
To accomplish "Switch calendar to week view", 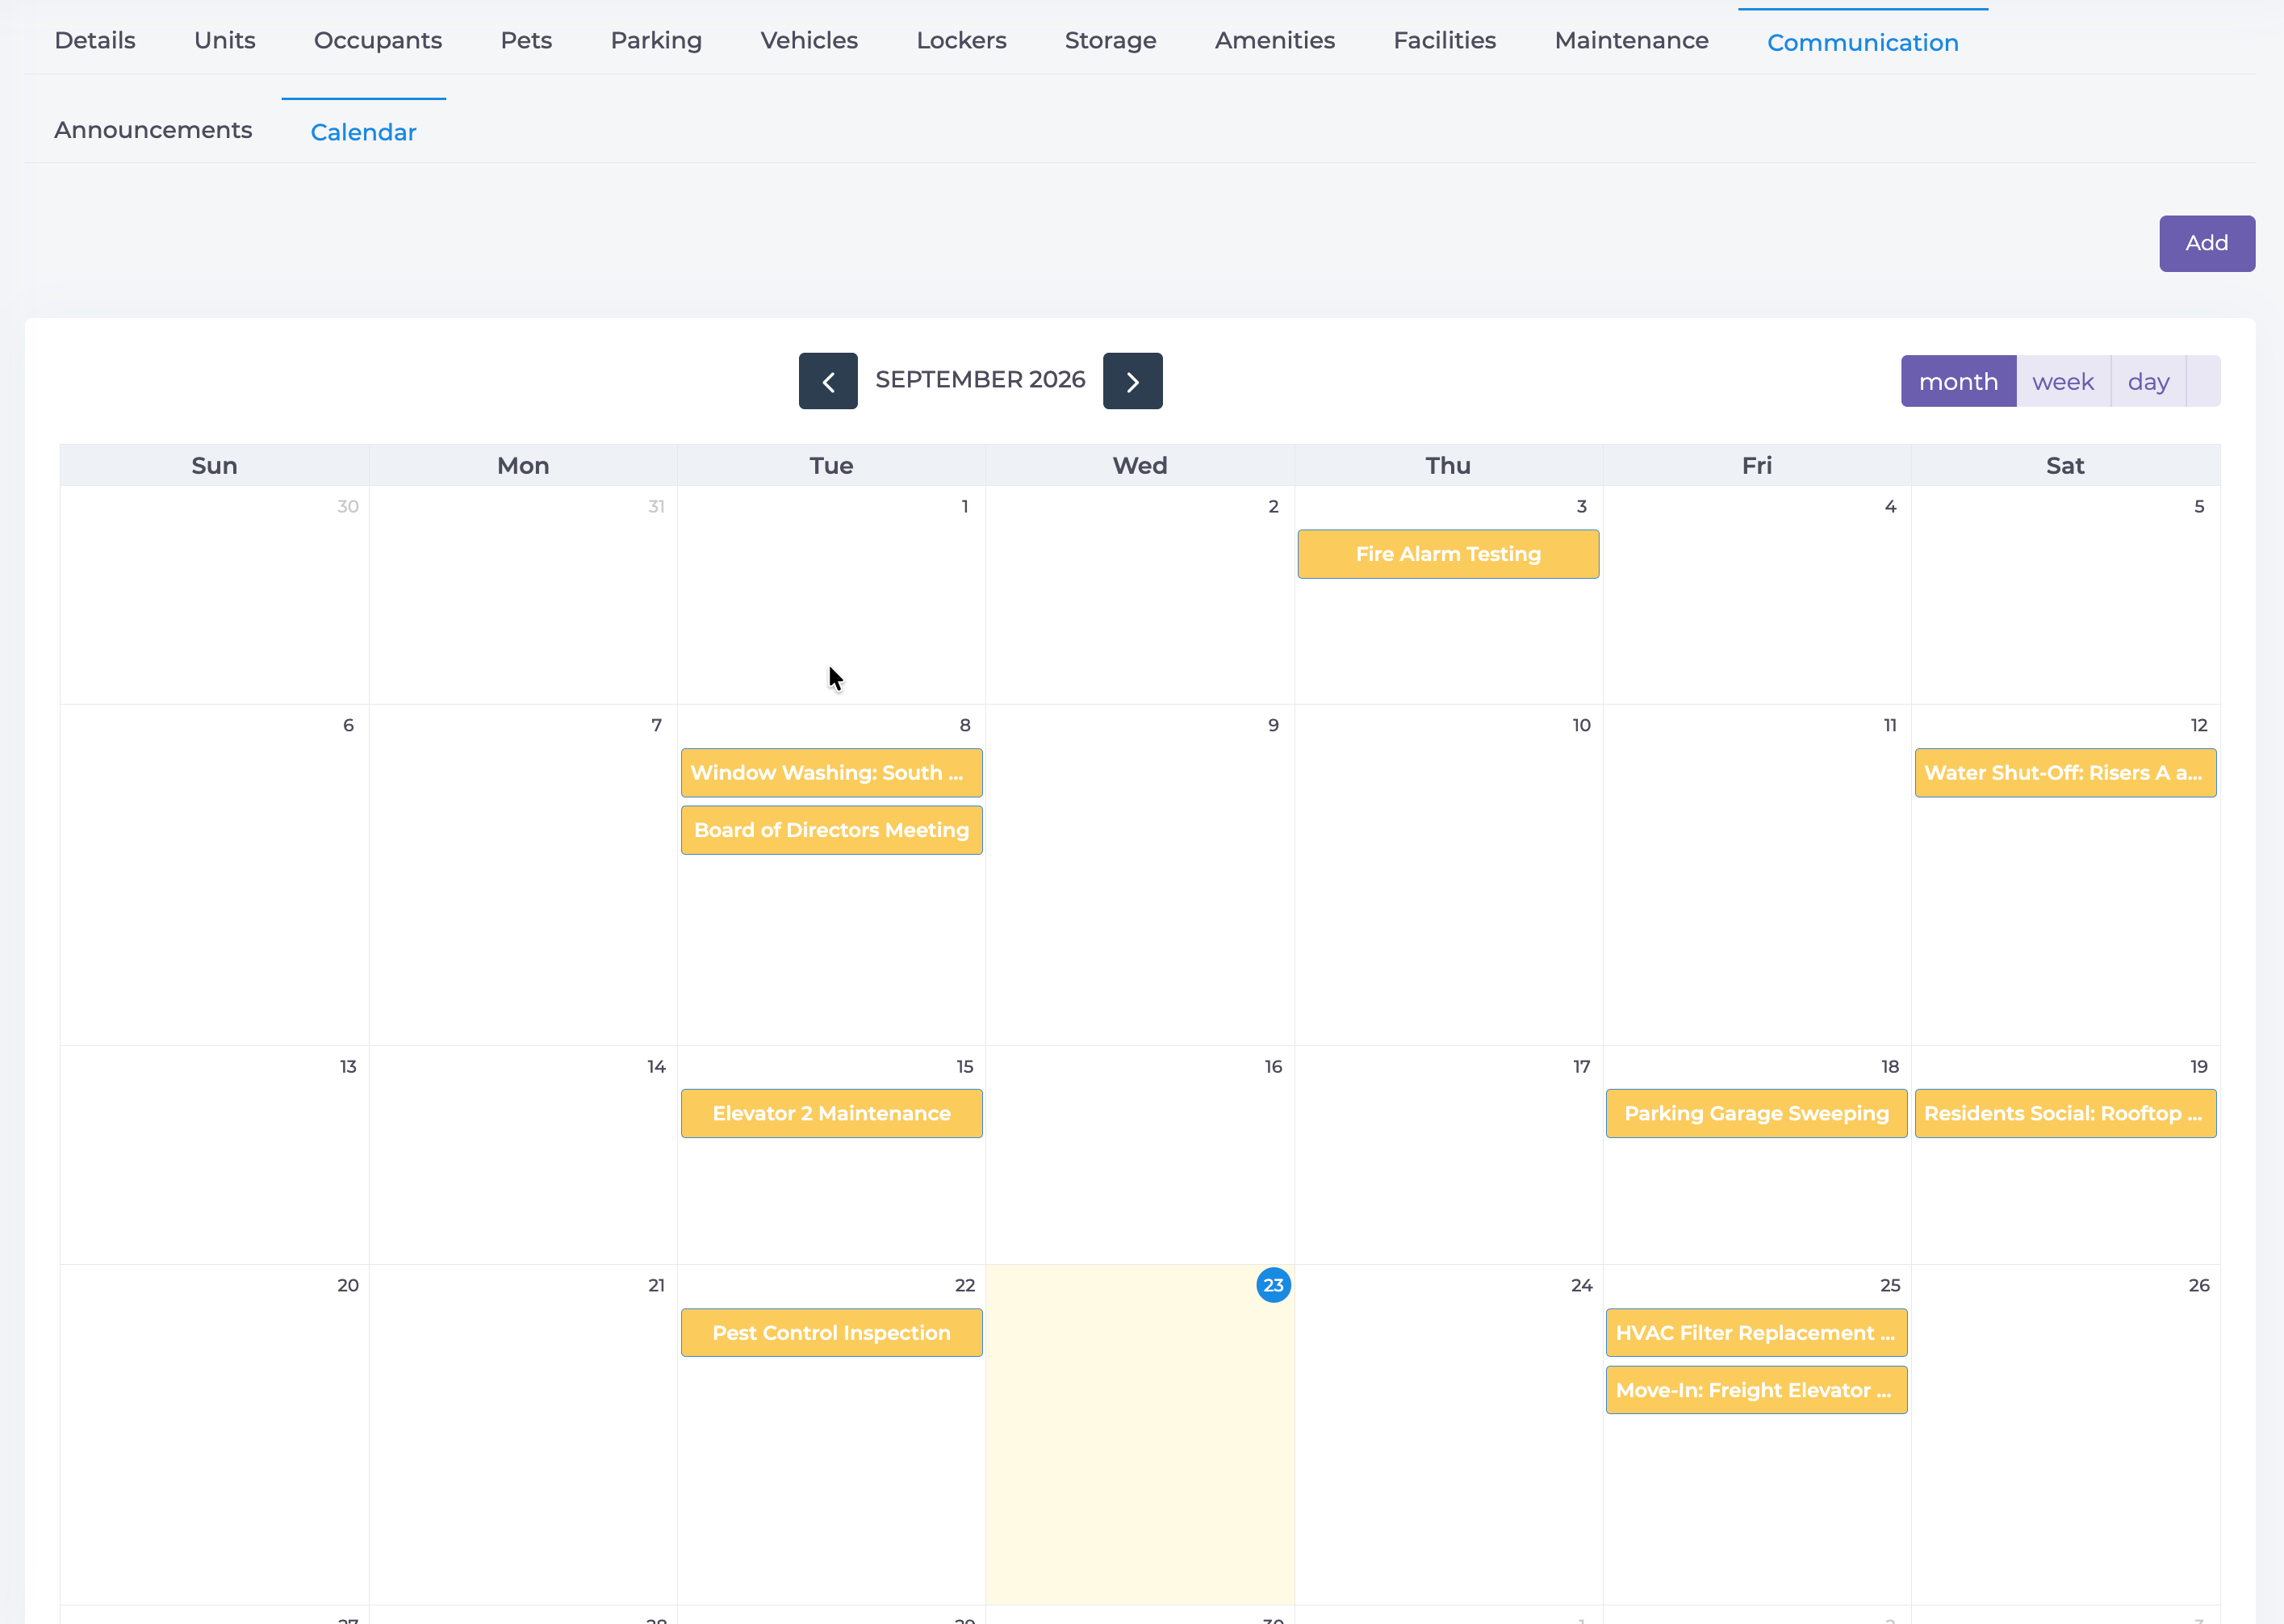I will pos(2063,381).
